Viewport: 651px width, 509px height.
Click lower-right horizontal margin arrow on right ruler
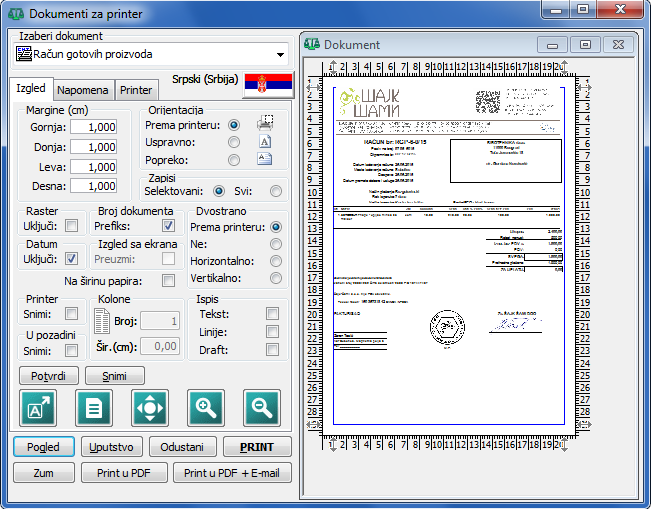pyautogui.click(x=585, y=424)
